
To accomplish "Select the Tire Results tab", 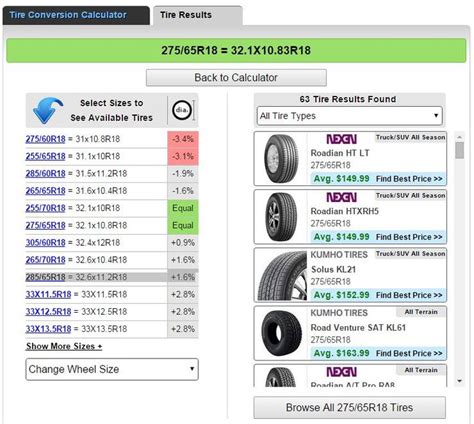I will (198, 15).
